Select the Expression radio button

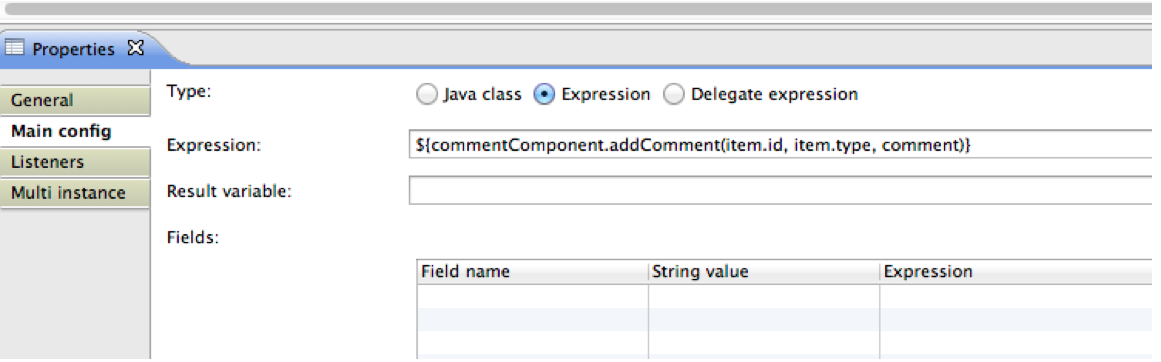544,95
